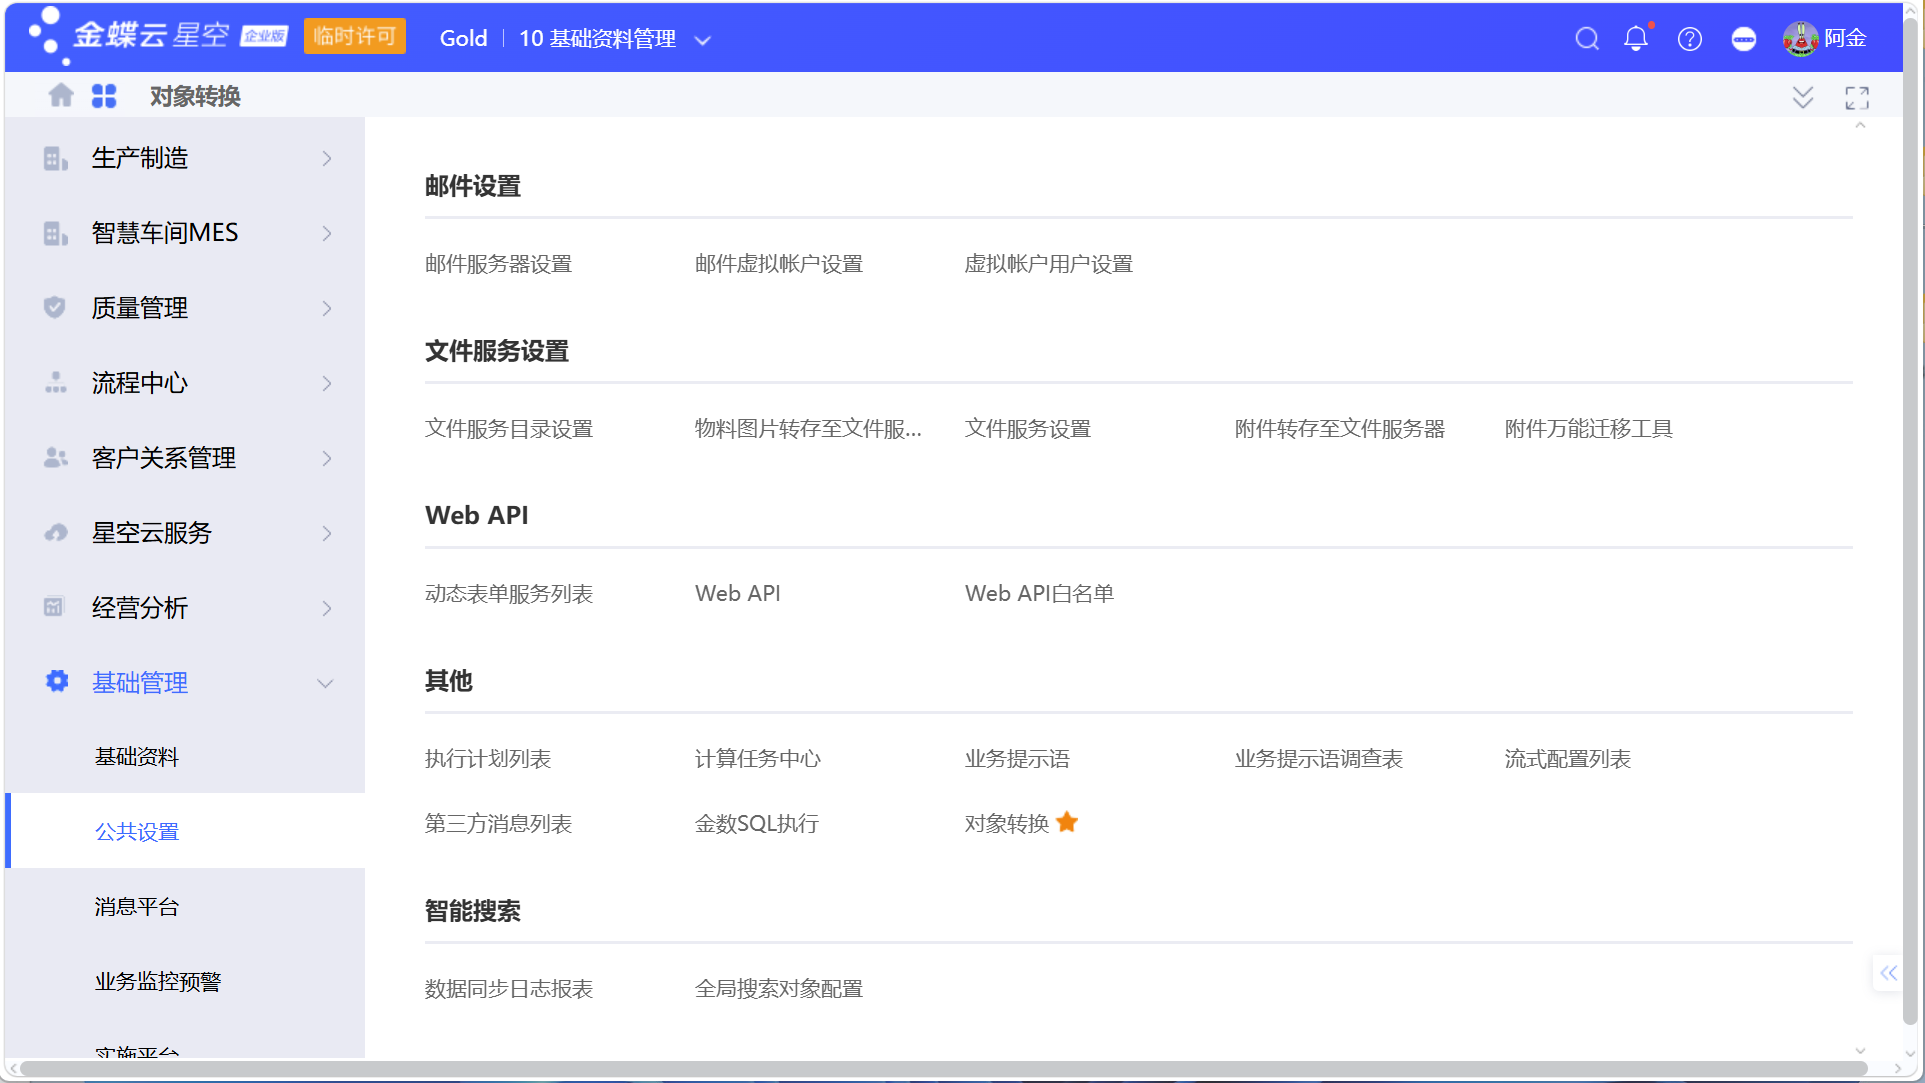Open the 基础管理 menu label
Viewport: 1925px width, 1083px height.
point(140,683)
